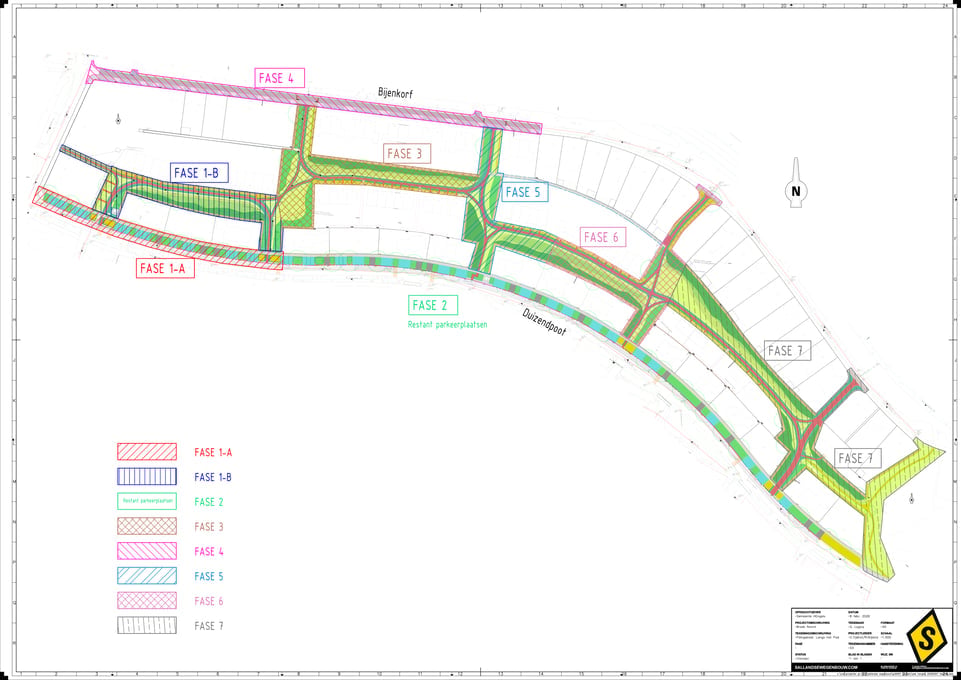Click the yellow diamond S company logo

tap(929, 637)
